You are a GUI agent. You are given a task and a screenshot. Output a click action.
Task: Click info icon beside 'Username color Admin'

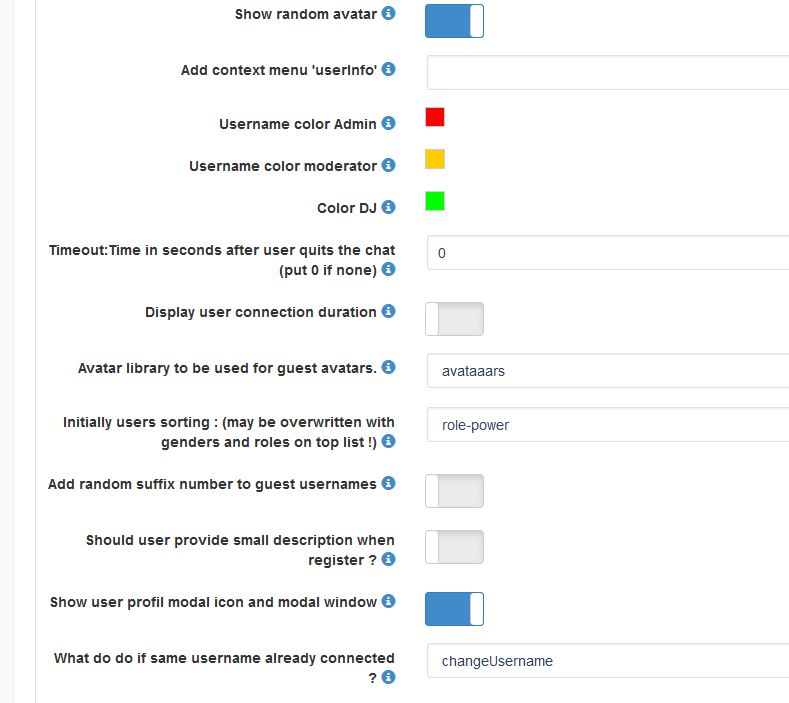click(x=389, y=123)
